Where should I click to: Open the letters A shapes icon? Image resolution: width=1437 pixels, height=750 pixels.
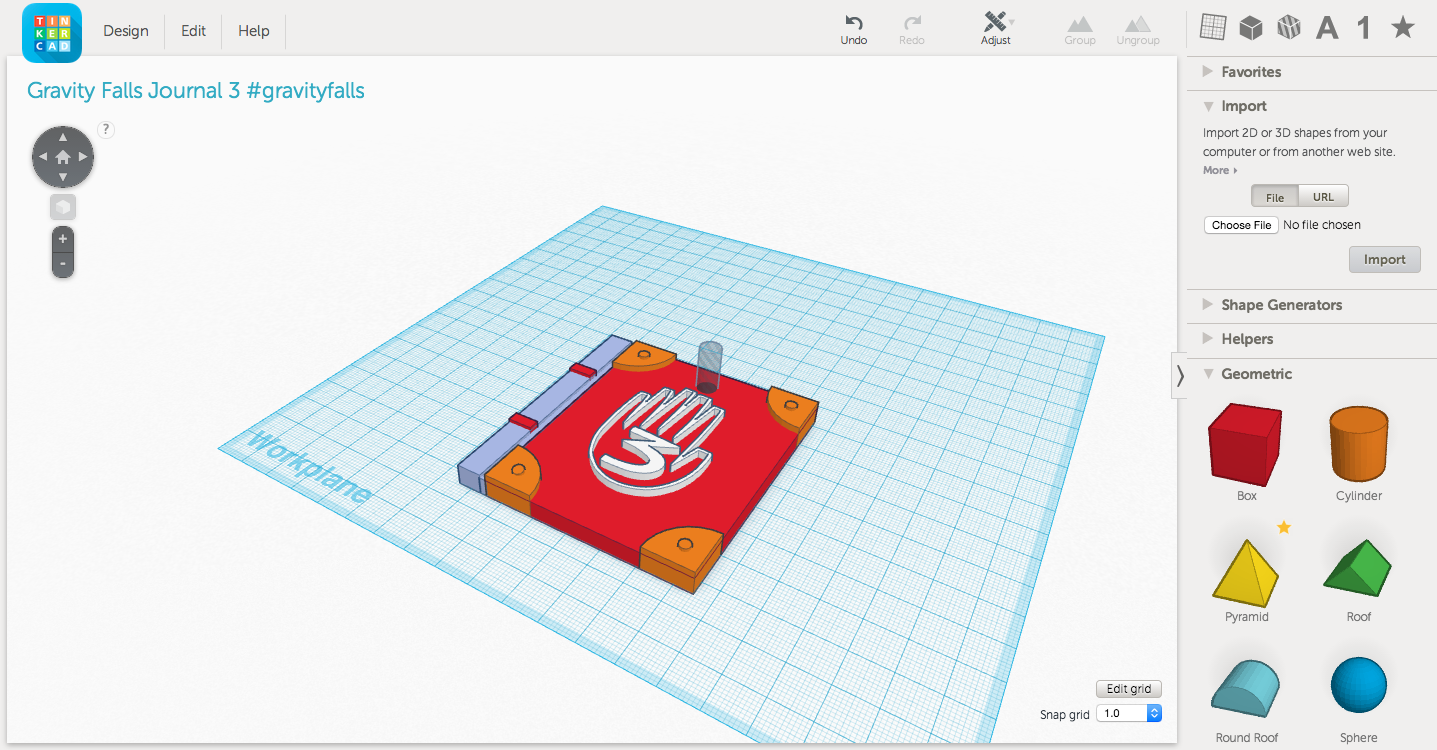[x=1327, y=28]
